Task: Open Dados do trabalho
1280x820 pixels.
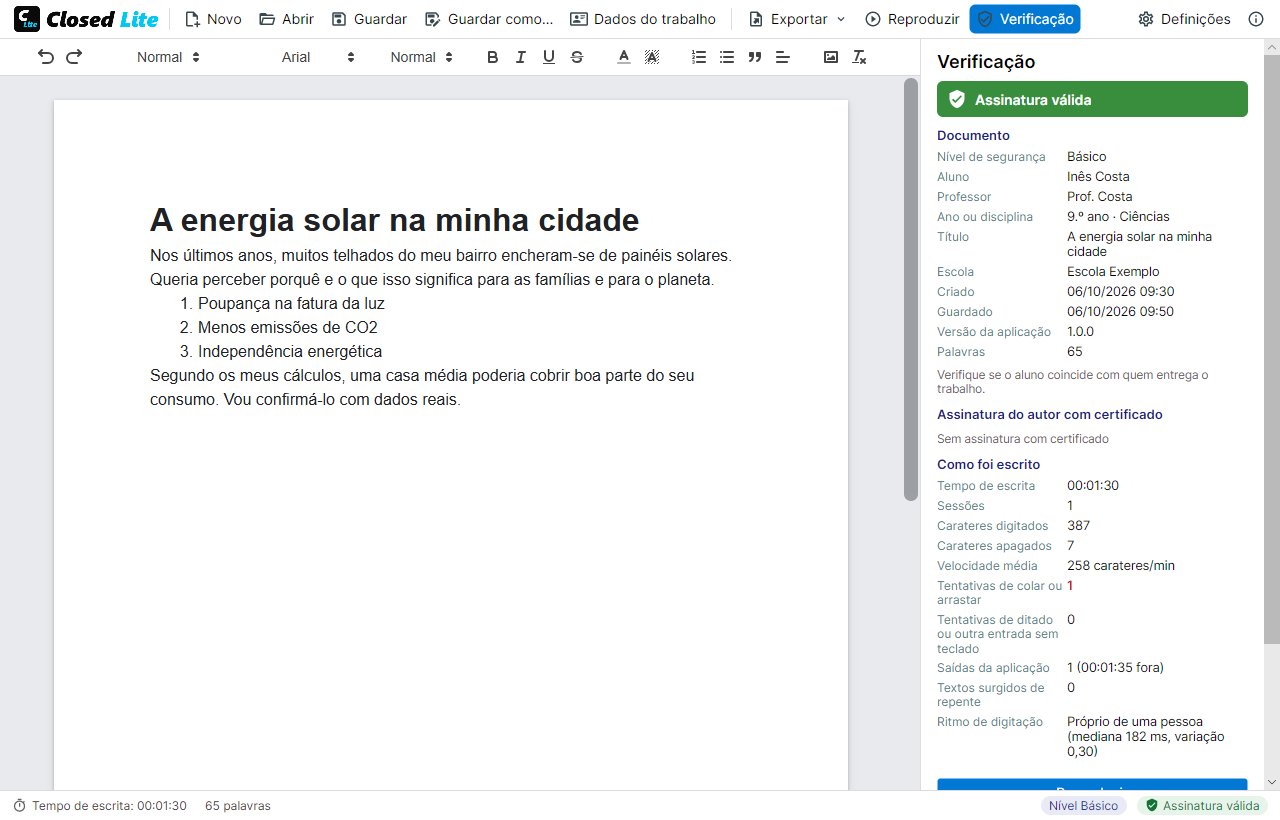Action: coord(643,19)
